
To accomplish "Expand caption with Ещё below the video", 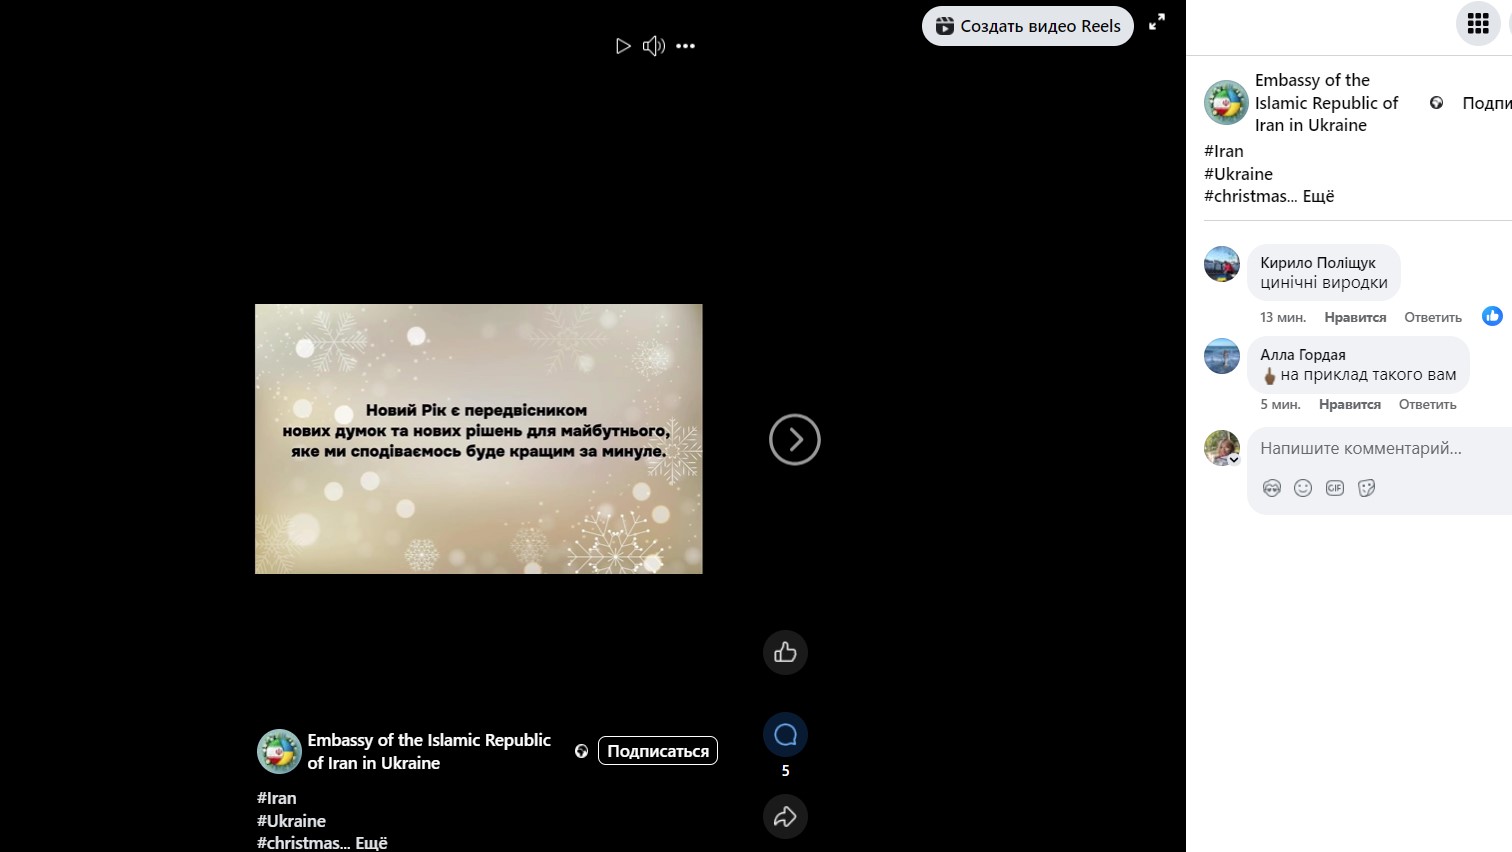I will click(371, 843).
